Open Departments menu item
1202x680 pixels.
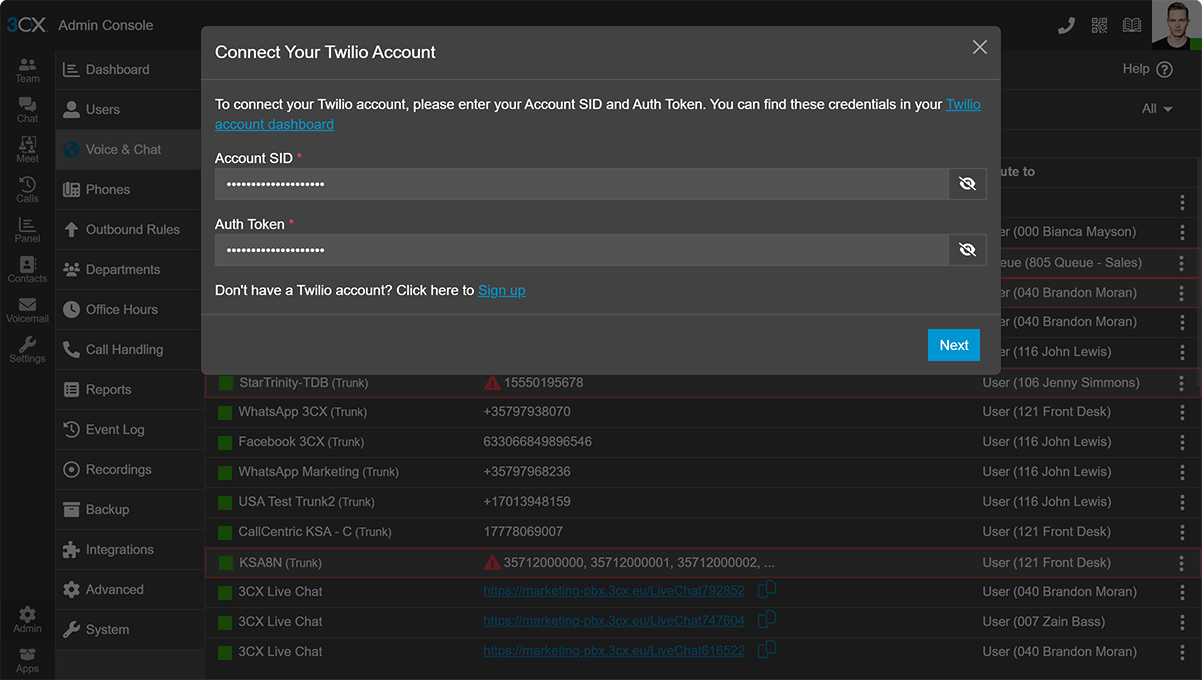pyautogui.click(x=129, y=270)
